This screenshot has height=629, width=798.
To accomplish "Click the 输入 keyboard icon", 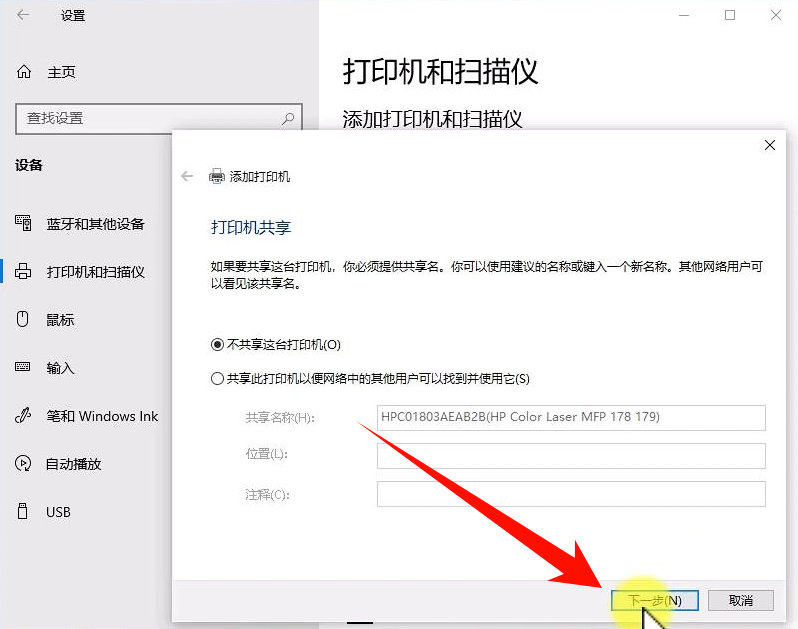I will [x=22, y=367].
